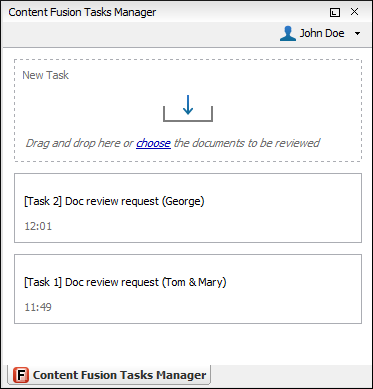The image size is (373, 389).
Task: Click the 12:01 timestamp of Task 2
Action: pos(38,226)
